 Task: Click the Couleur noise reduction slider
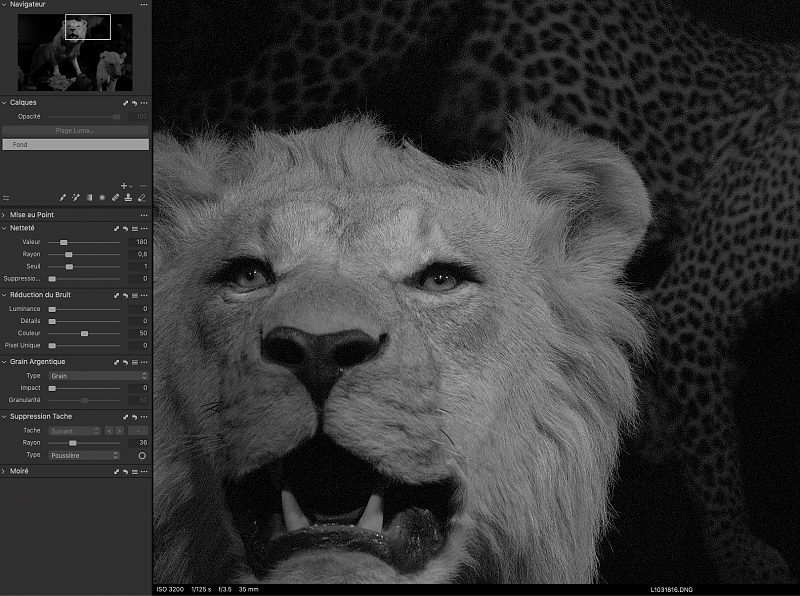click(x=84, y=333)
